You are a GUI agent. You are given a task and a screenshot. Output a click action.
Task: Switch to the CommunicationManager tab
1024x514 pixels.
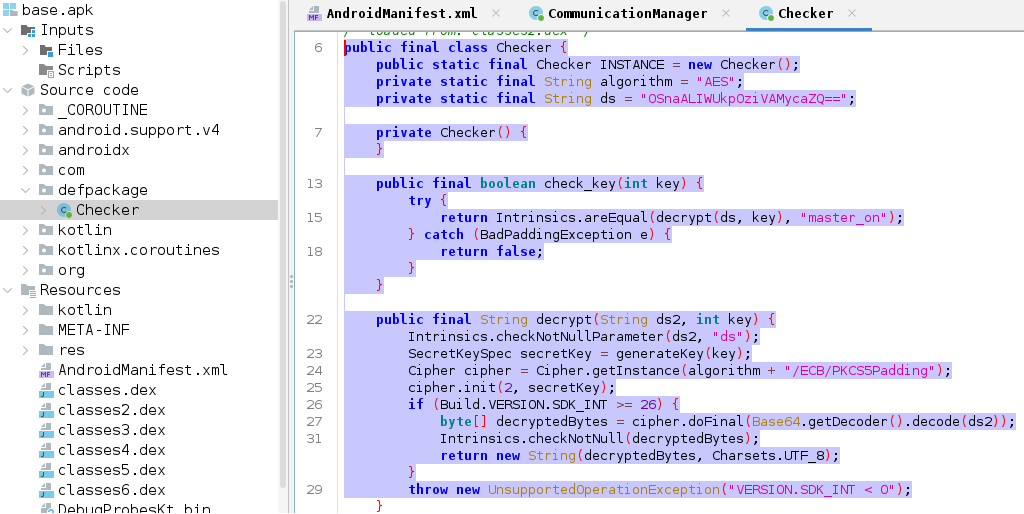click(627, 14)
